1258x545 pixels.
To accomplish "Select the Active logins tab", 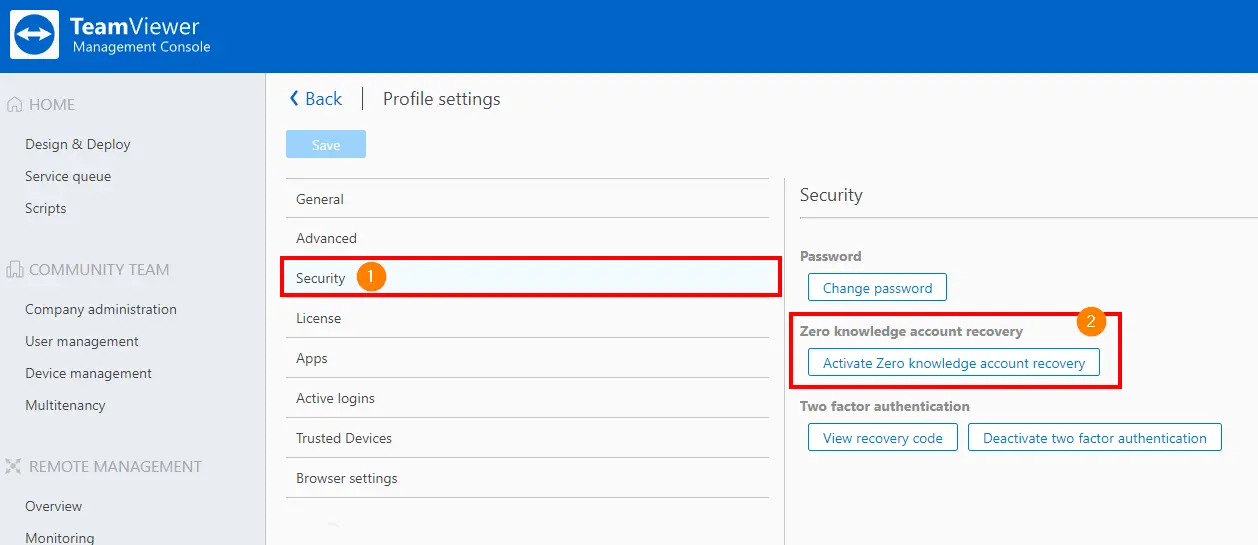I will [x=527, y=398].
